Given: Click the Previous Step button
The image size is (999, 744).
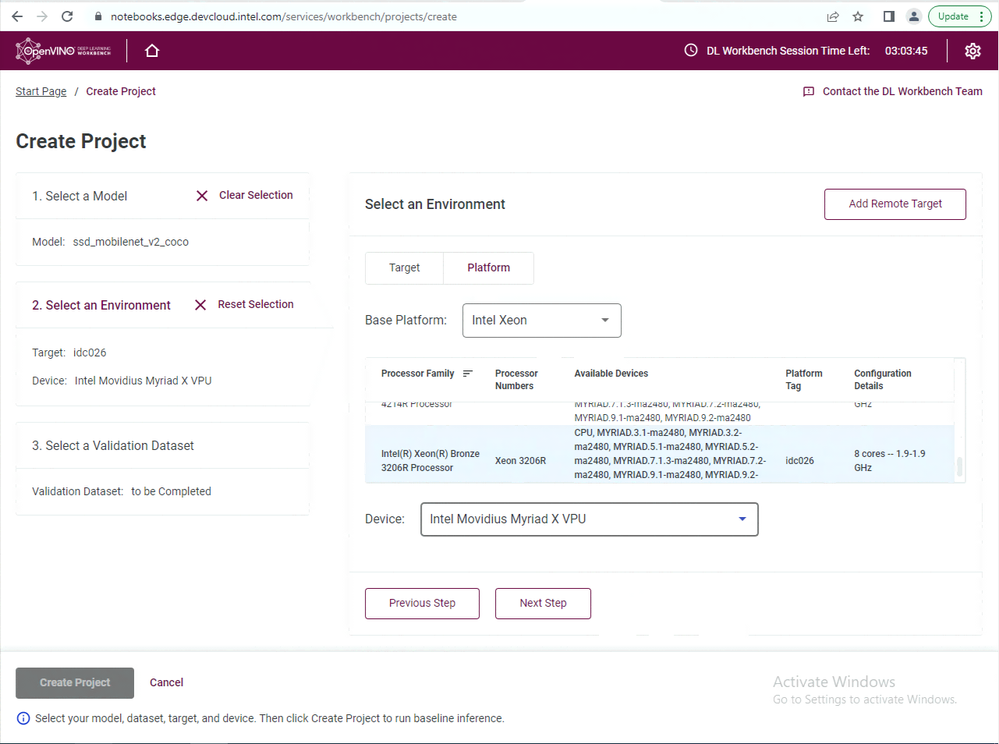Looking at the screenshot, I should point(422,603).
